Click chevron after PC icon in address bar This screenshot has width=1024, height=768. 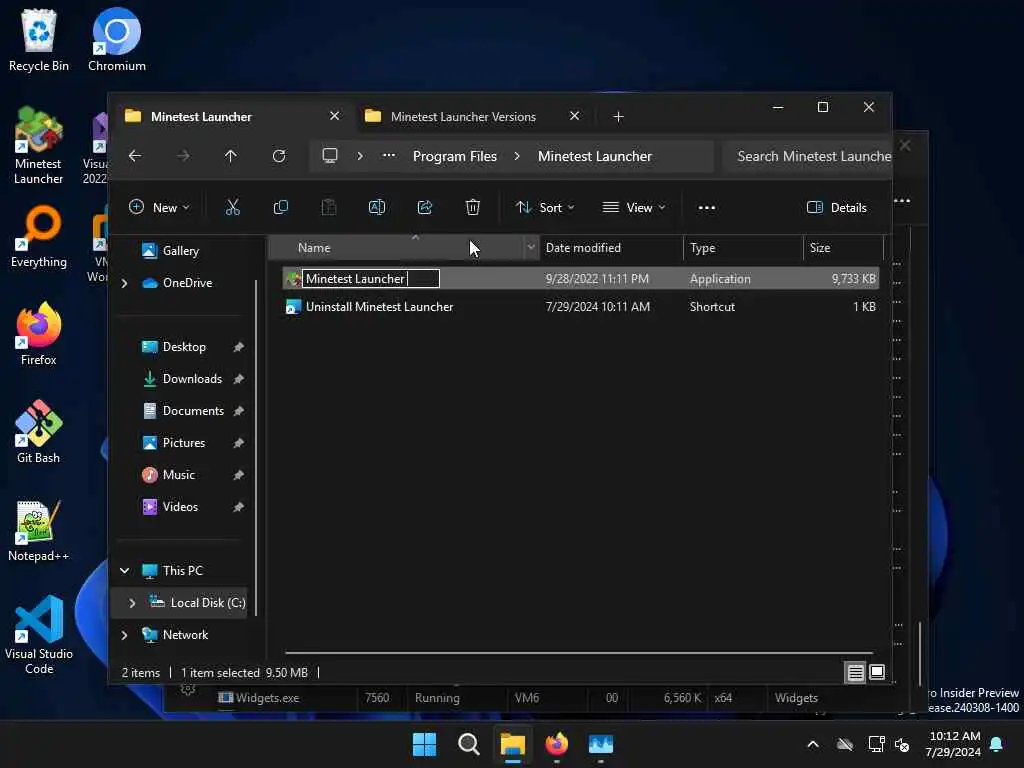pyautogui.click(x=360, y=156)
